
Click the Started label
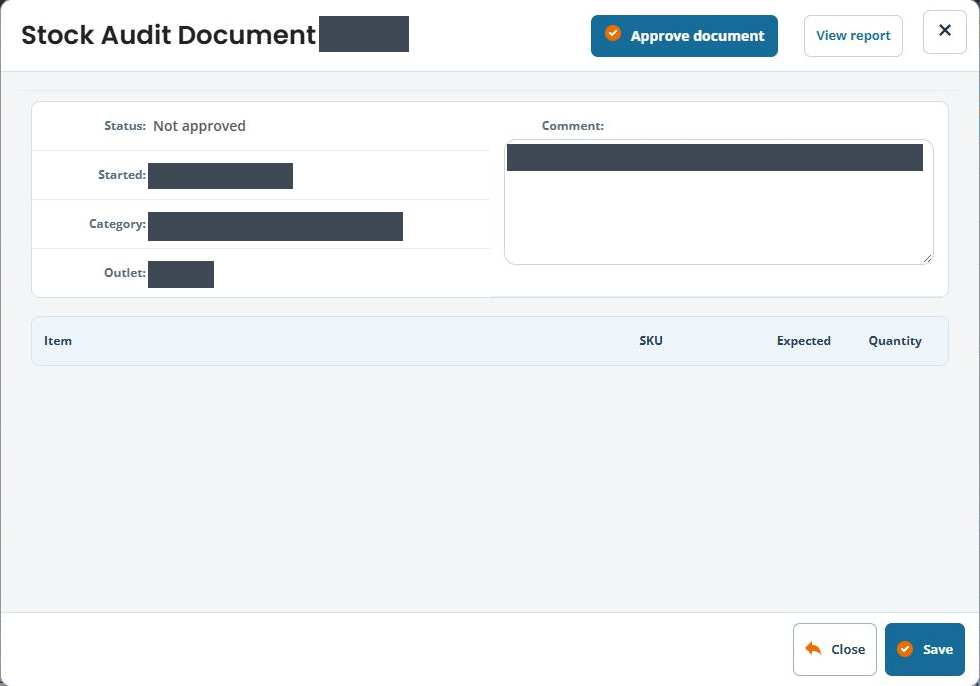pos(122,174)
